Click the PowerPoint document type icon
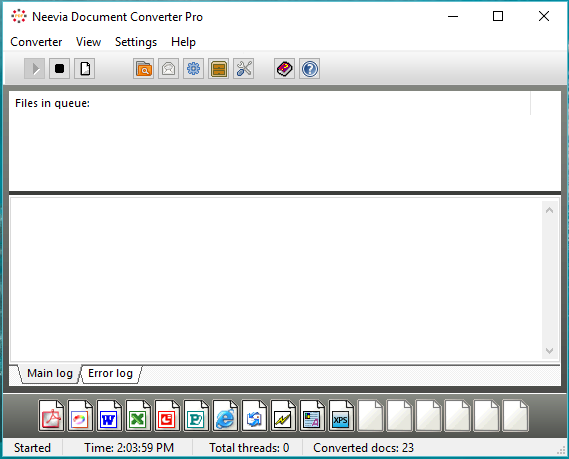 coord(167,415)
